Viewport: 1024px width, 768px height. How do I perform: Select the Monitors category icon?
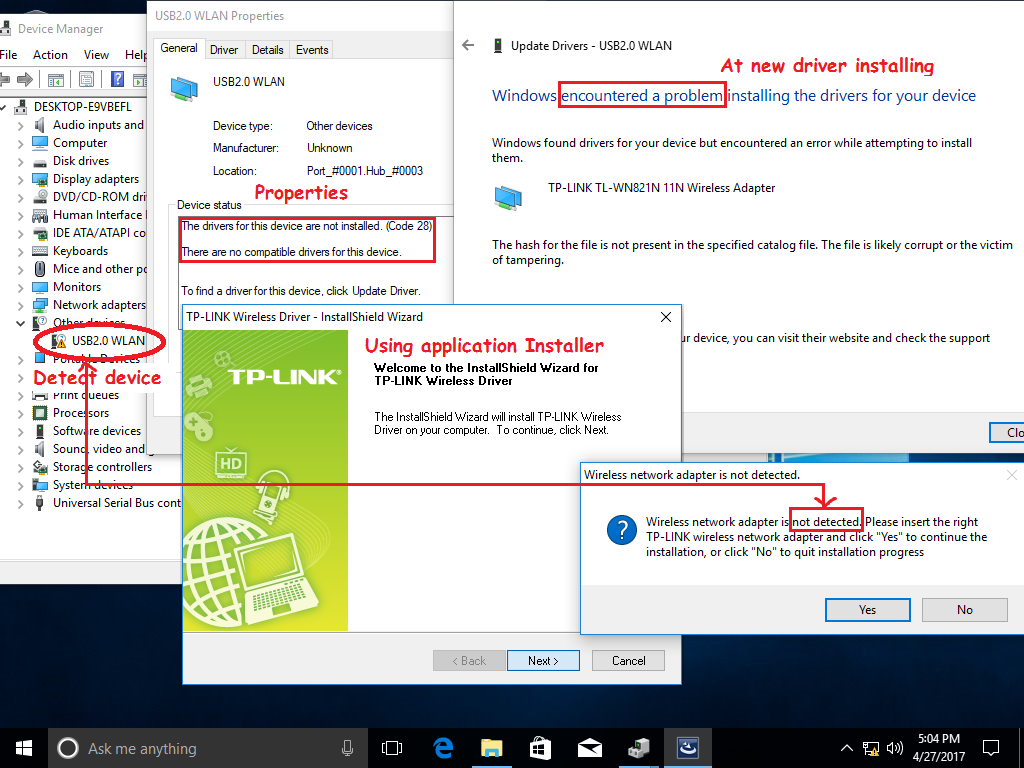click(40, 287)
